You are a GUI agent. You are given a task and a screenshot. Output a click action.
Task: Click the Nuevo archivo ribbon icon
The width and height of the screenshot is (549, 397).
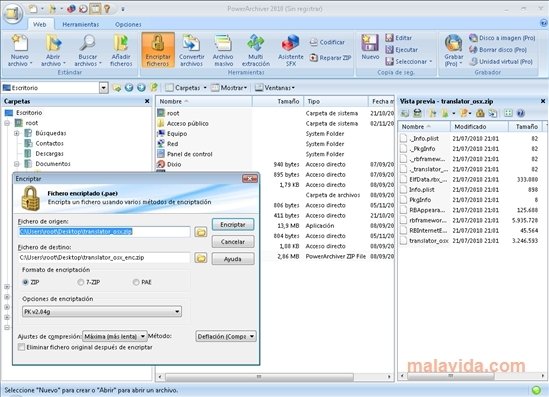click(x=20, y=50)
